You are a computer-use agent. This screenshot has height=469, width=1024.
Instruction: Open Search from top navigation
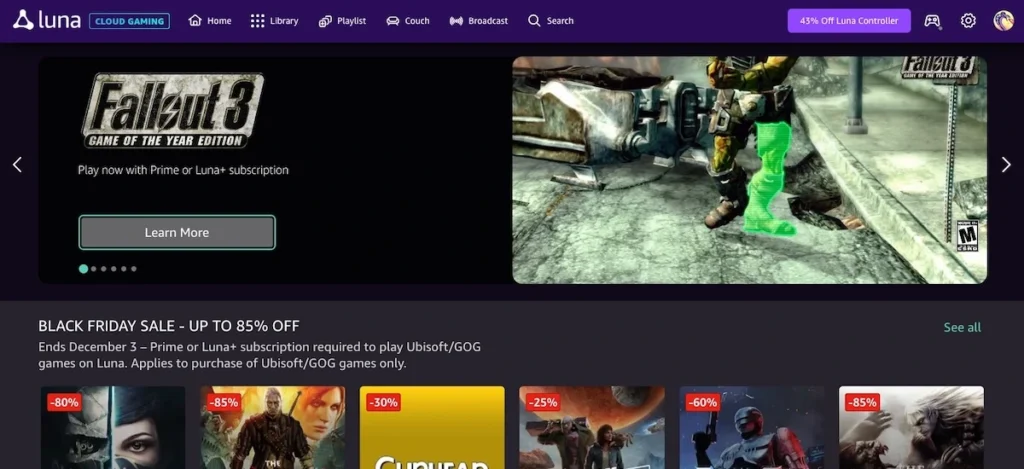551,21
